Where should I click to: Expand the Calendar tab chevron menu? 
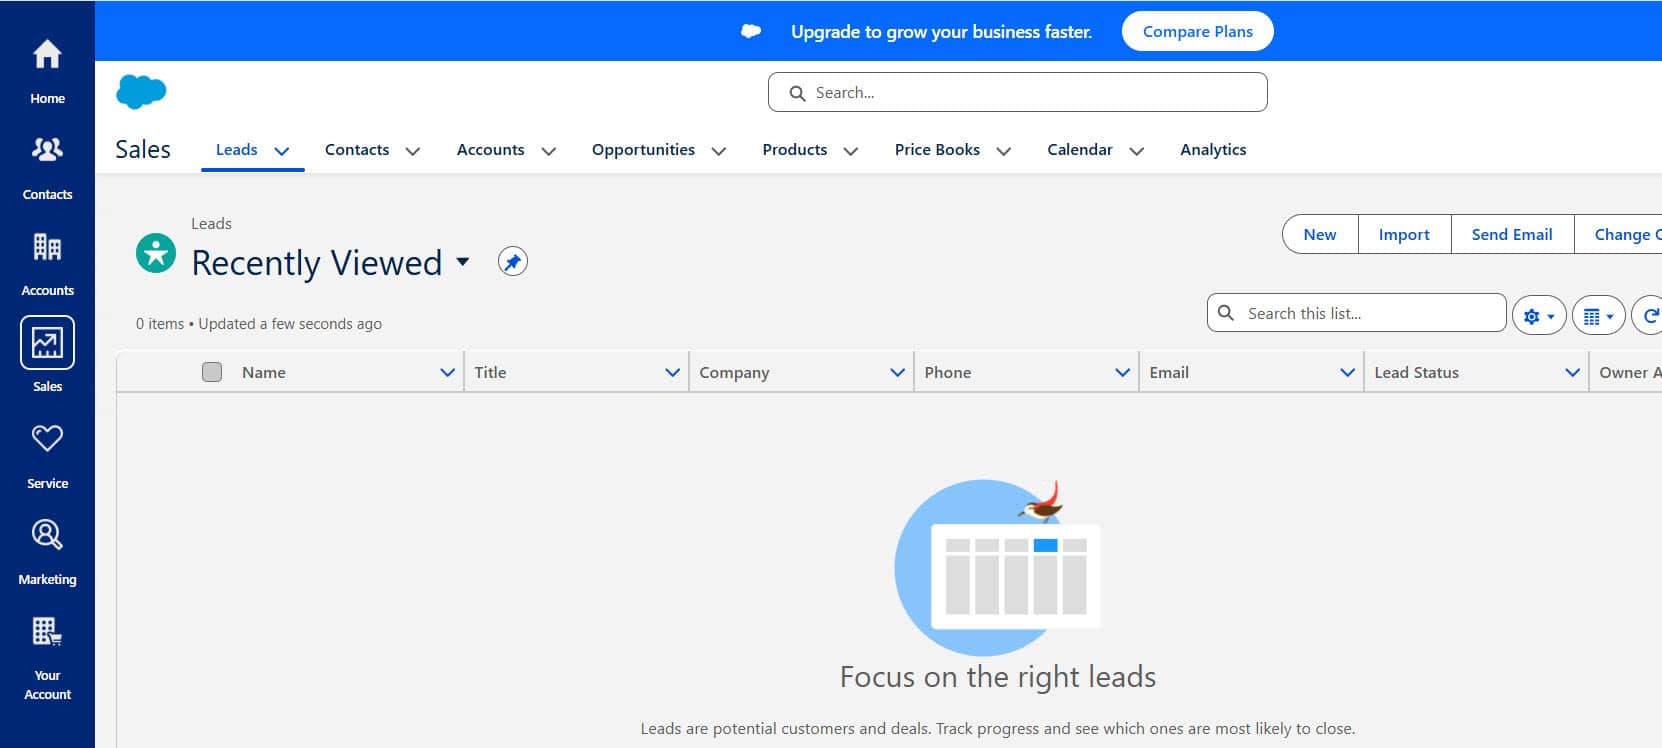pos(1137,151)
